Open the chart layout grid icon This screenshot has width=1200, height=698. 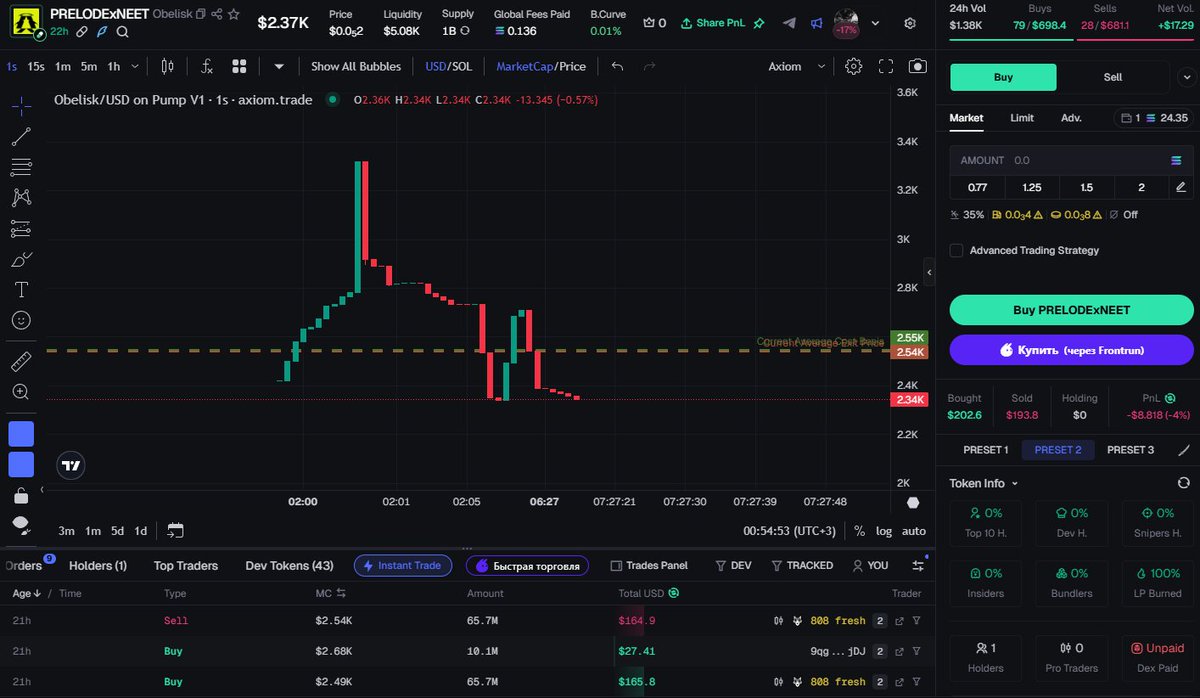239,67
